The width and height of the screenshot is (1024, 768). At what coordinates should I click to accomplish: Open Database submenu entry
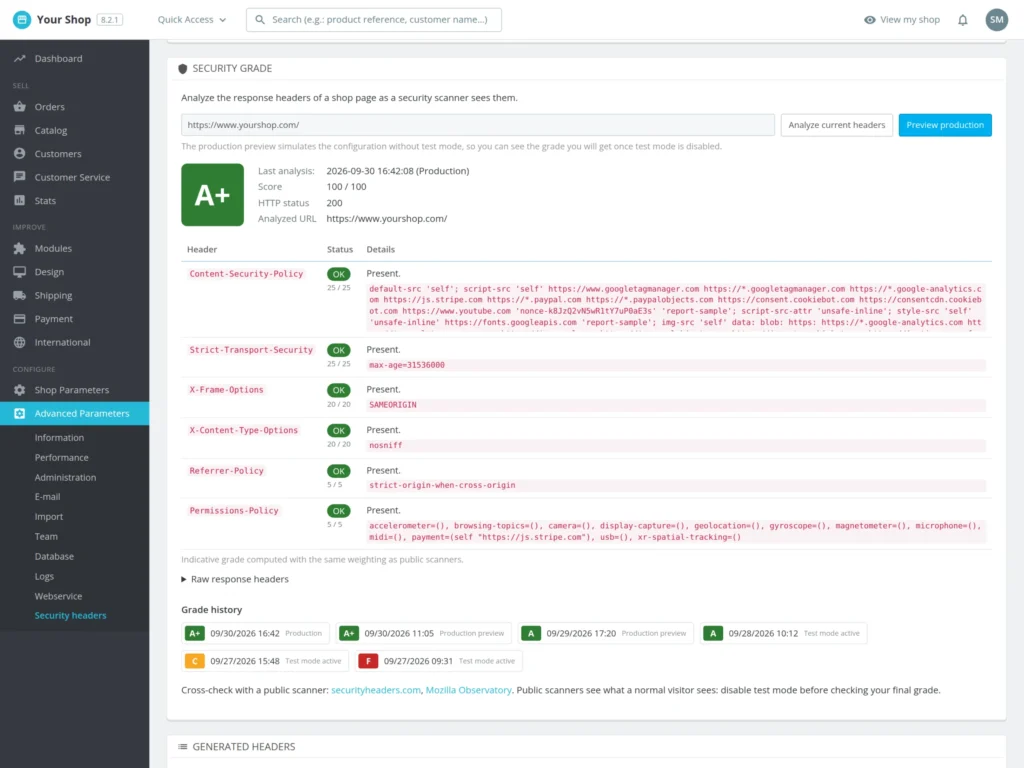54,556
